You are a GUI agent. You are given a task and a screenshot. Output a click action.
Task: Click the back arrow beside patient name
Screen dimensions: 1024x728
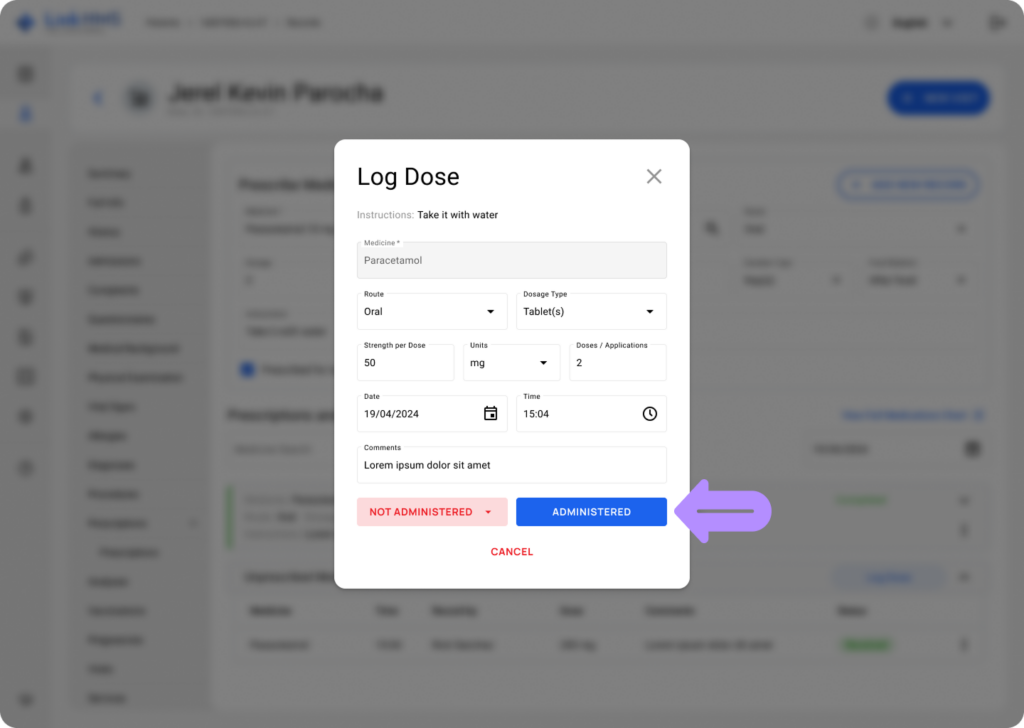[98, 98]
